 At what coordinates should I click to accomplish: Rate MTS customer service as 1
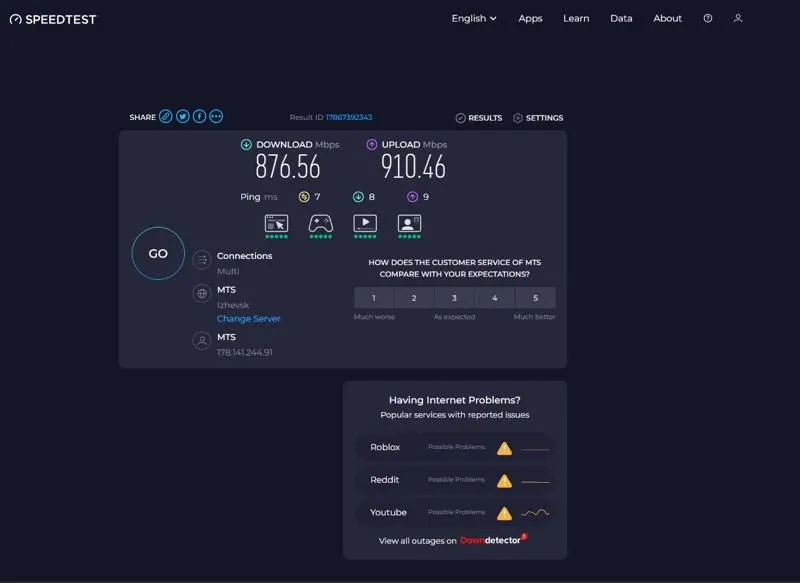pos(374,298)
